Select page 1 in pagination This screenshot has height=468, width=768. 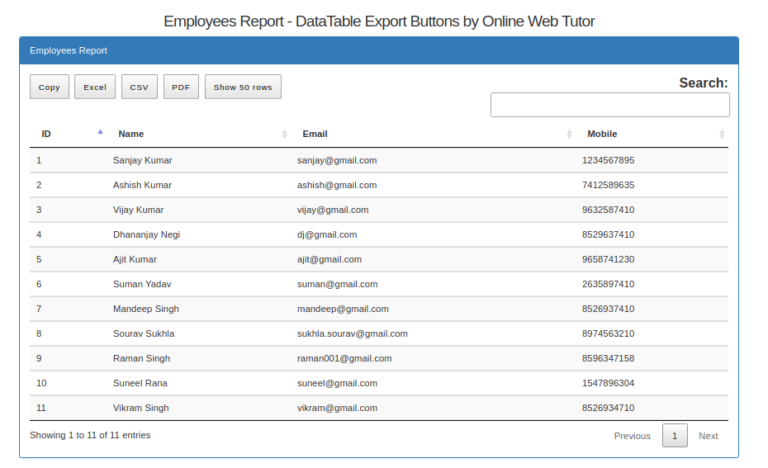[x=674, y=436]
